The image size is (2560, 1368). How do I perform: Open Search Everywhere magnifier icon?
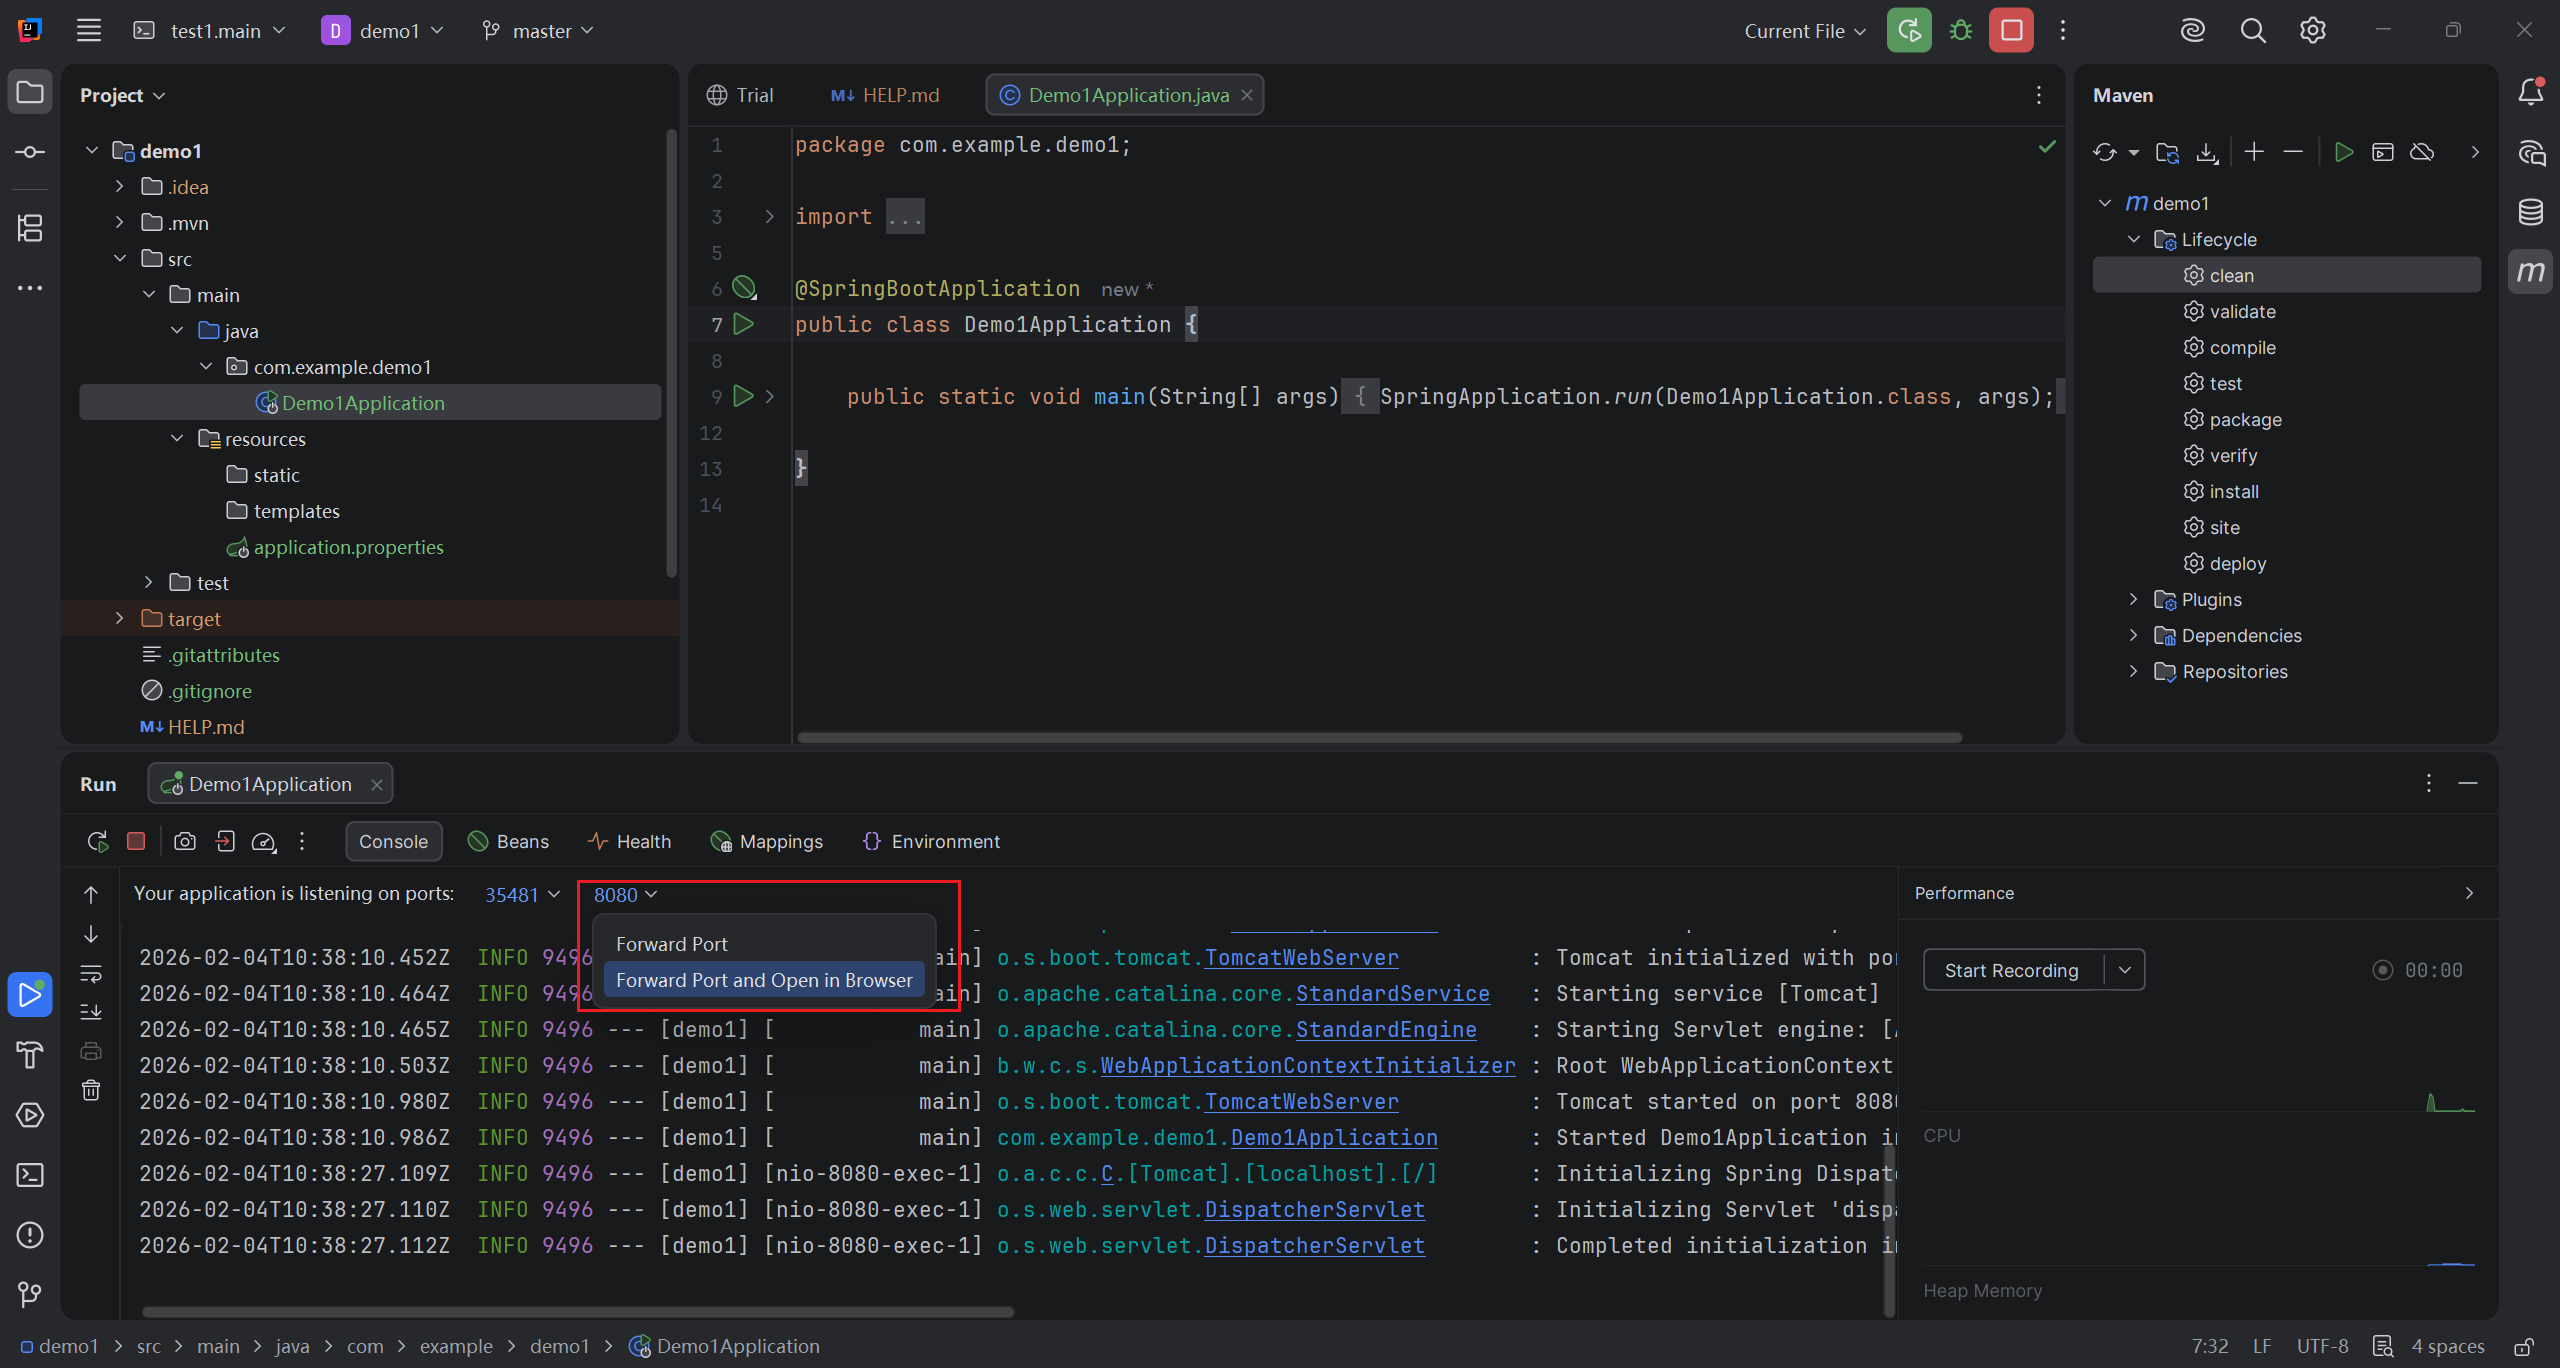2252,31
